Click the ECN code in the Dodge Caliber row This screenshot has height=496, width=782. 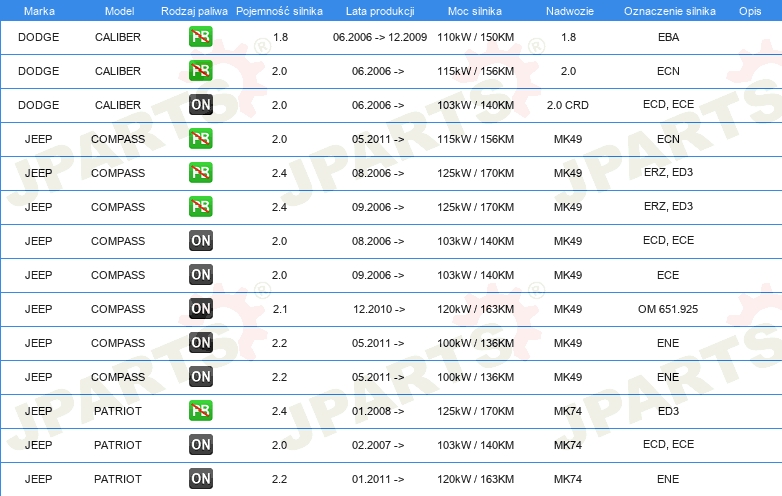coord(668,71)
